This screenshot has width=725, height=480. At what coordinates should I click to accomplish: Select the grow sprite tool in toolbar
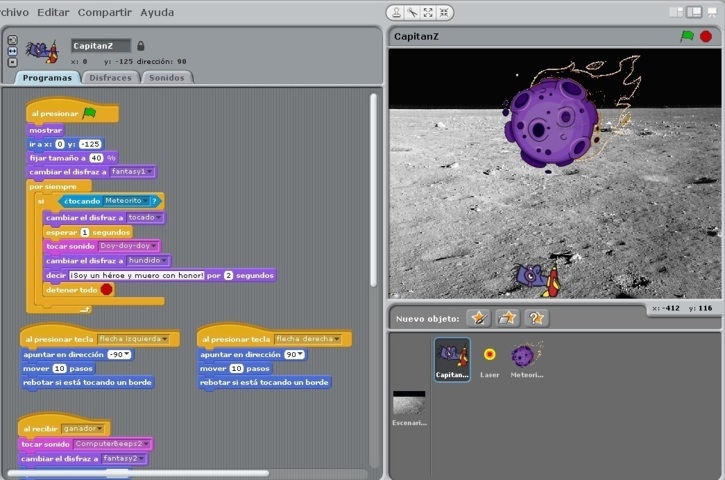(428, 13)
